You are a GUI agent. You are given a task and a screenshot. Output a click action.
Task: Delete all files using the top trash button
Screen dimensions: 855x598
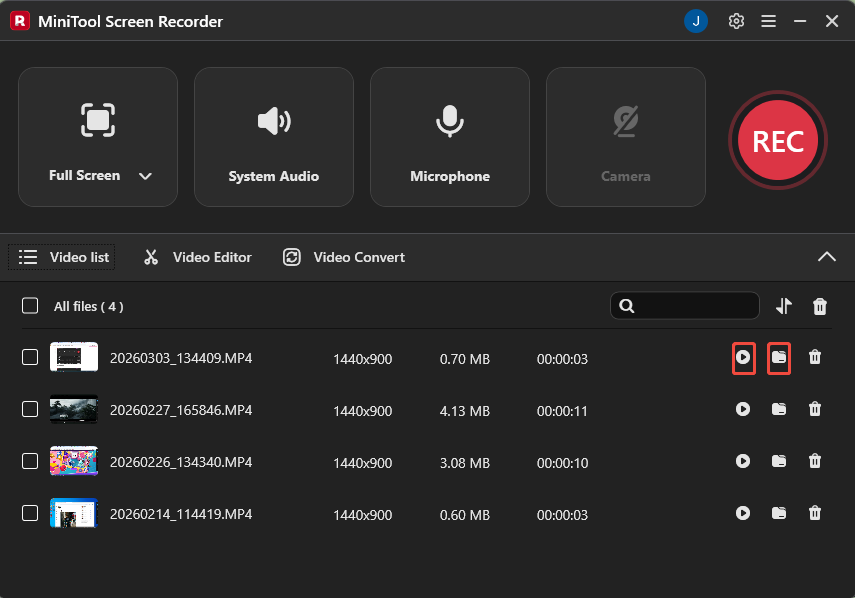tap(819, 306)
